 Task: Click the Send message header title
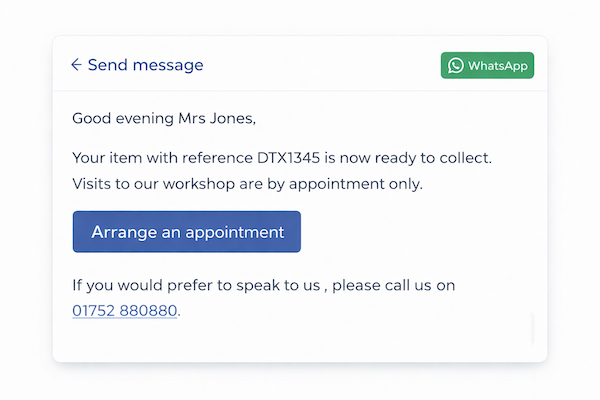pyautogui.click(x=145, y=65)
